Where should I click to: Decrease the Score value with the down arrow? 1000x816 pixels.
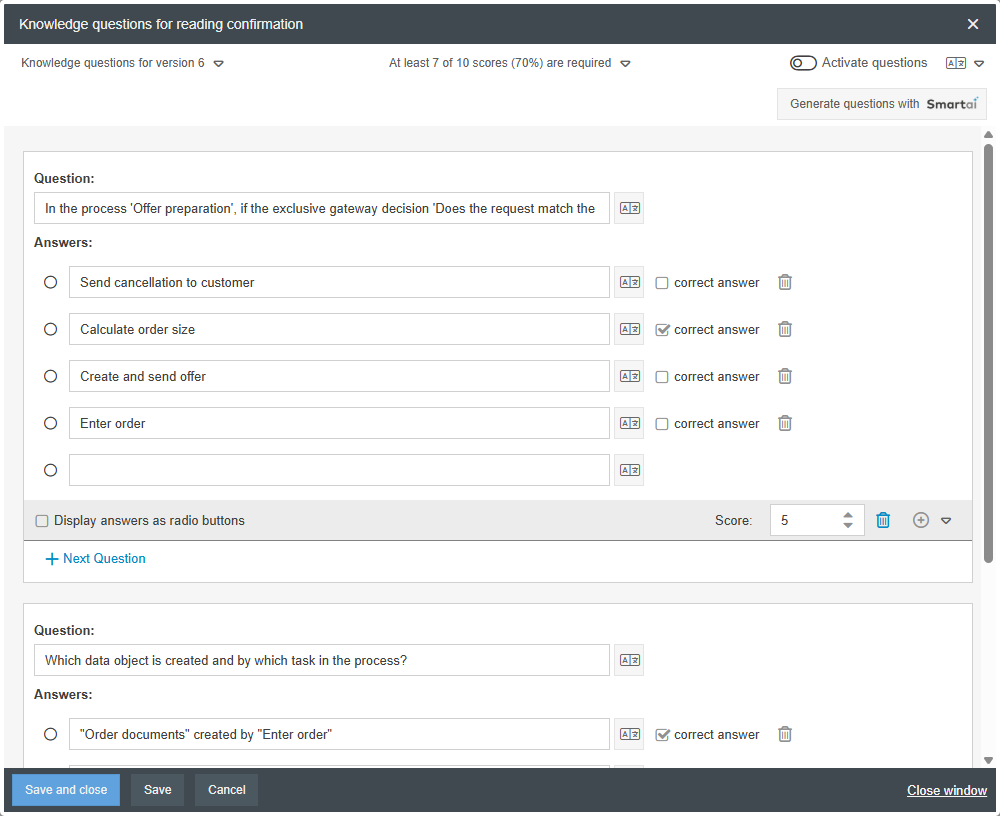pyautogui.click(x=848, y=525)
